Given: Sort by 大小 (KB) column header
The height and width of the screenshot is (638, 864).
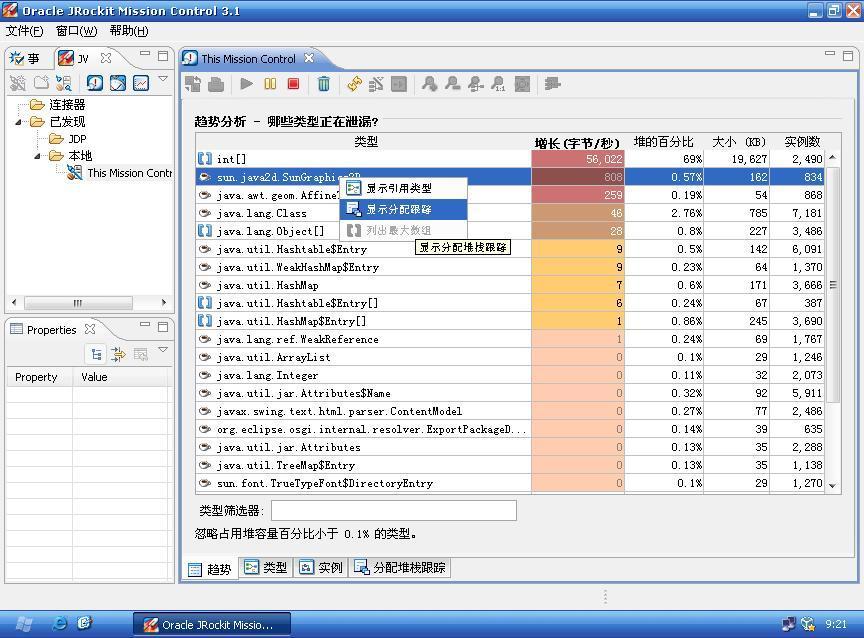Looking at the screenshot, I should coord(738,142).
